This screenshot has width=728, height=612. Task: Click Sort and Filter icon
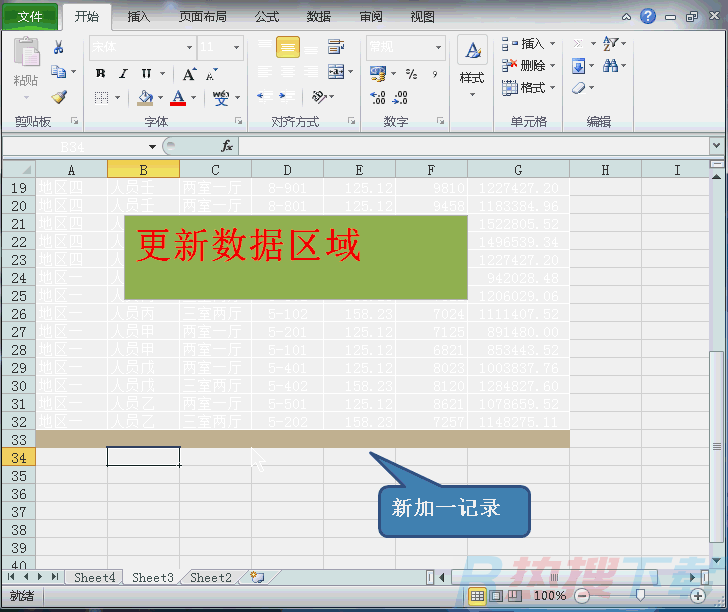[611, 43]
